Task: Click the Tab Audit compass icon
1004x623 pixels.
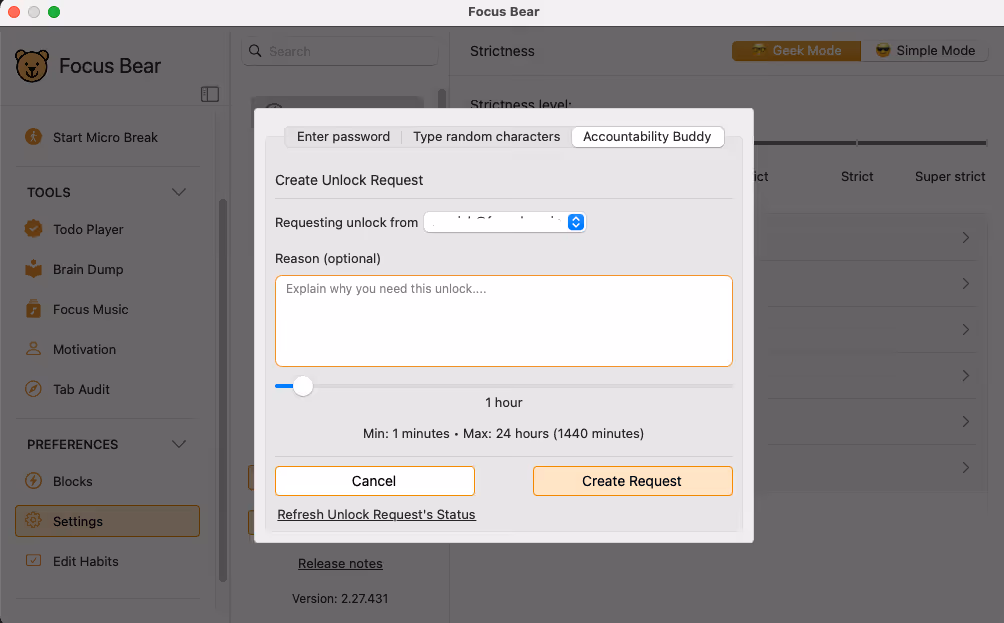Action: coord(33,389)
